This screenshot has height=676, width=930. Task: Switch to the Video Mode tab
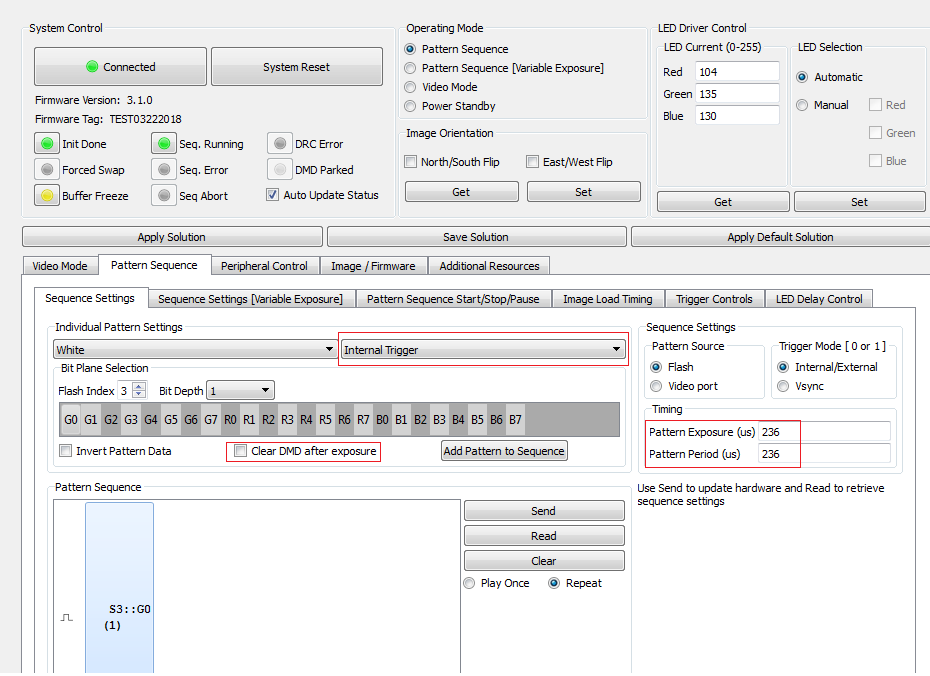coord(60,266)
